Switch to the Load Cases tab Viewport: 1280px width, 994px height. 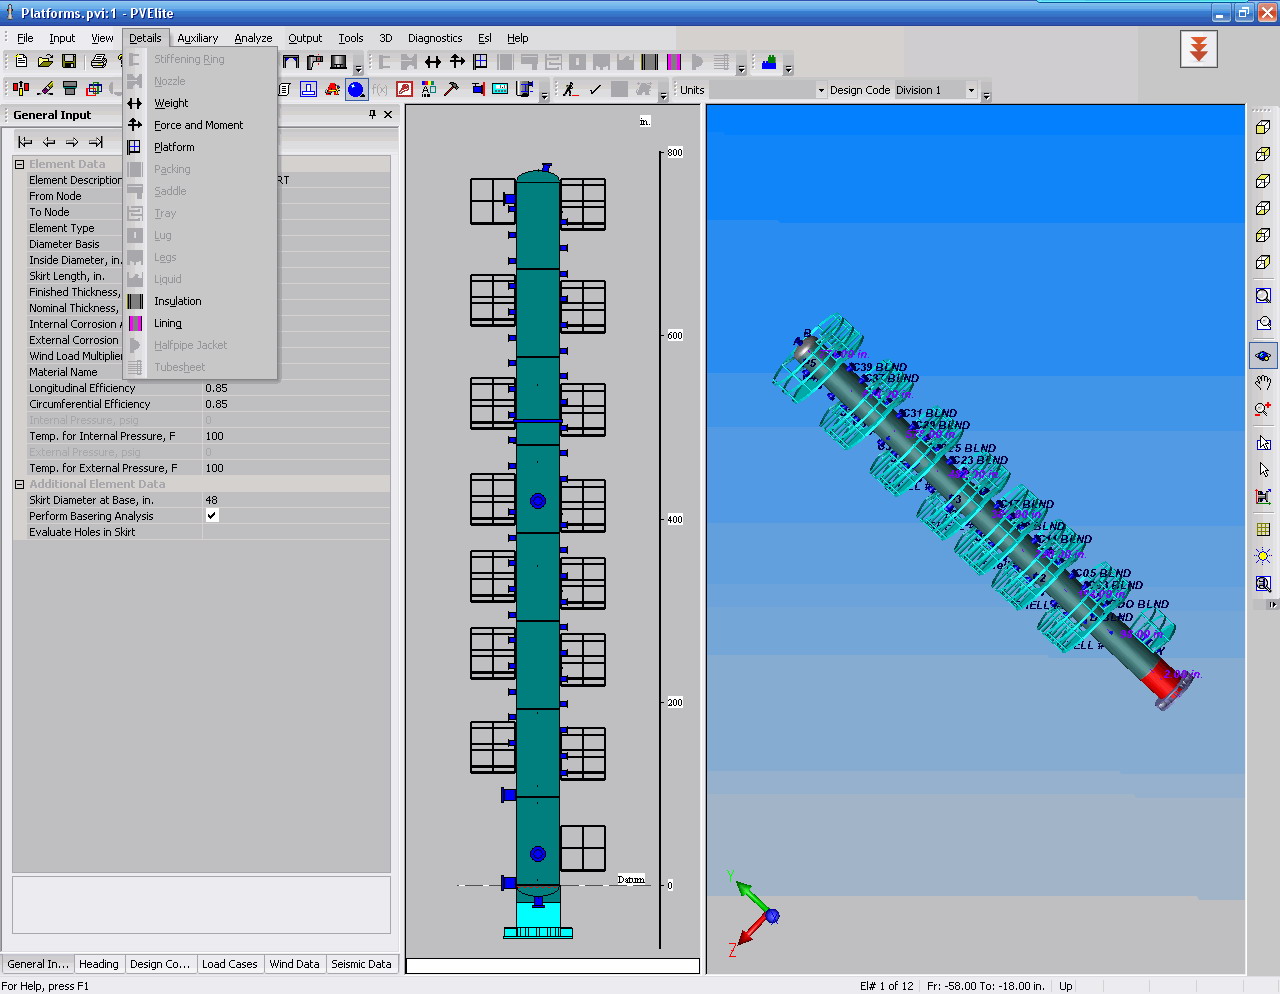tap(230, 964)
